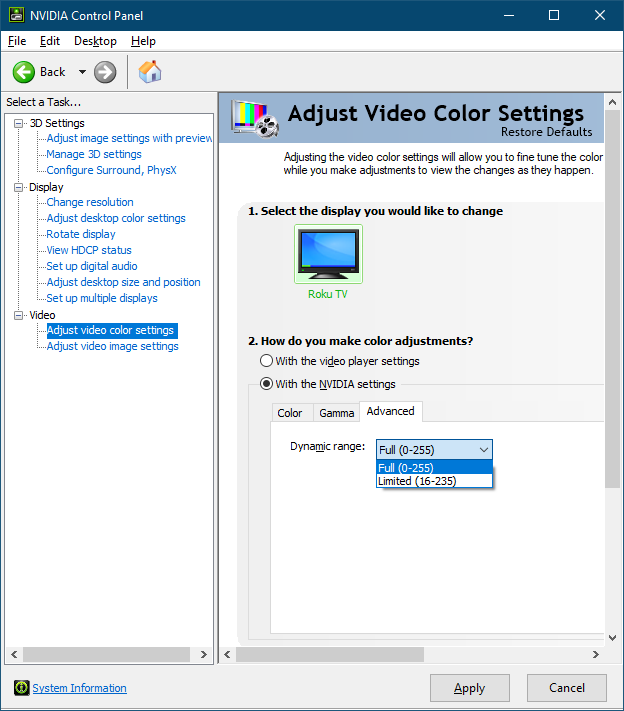Collapse the Display tree node
The width and height of the screenshot is (624, 711).
[18, 187]
